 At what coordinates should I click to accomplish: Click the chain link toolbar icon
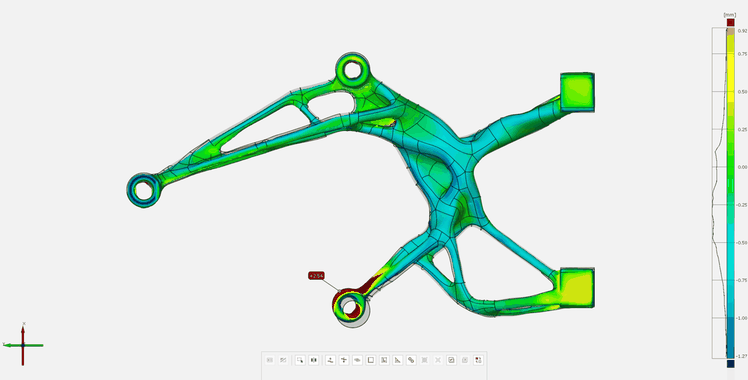(411, 360)
